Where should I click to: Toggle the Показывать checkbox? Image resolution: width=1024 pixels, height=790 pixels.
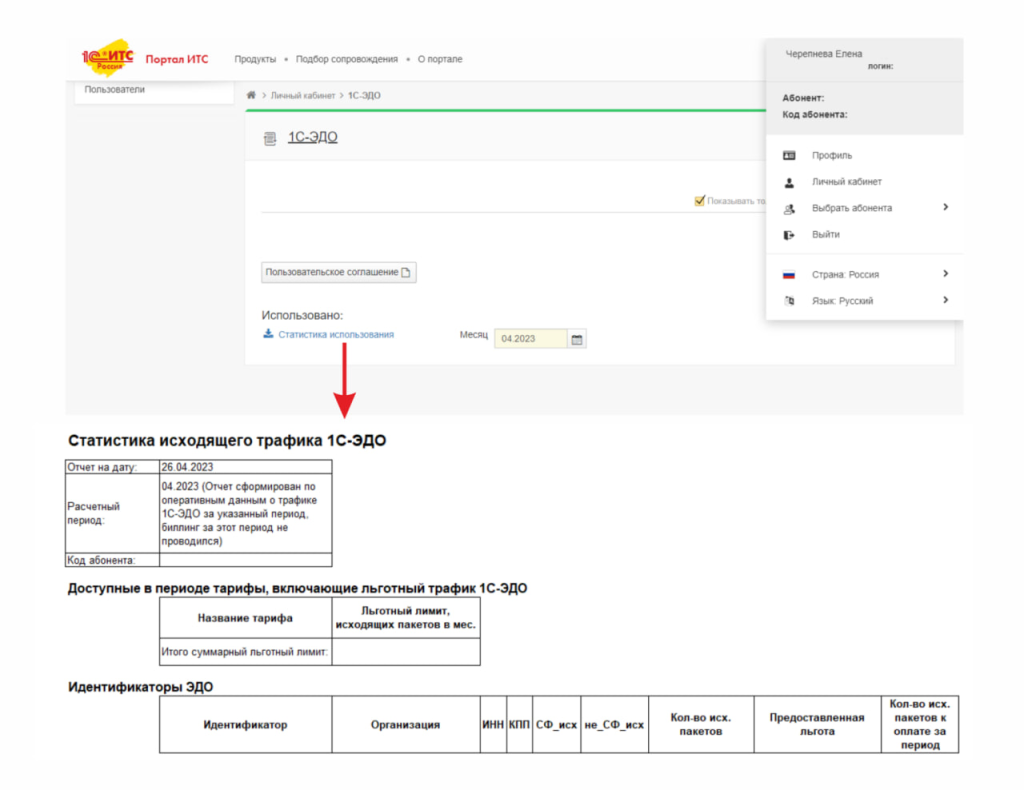pyautogui.click(x=699, y=200)
